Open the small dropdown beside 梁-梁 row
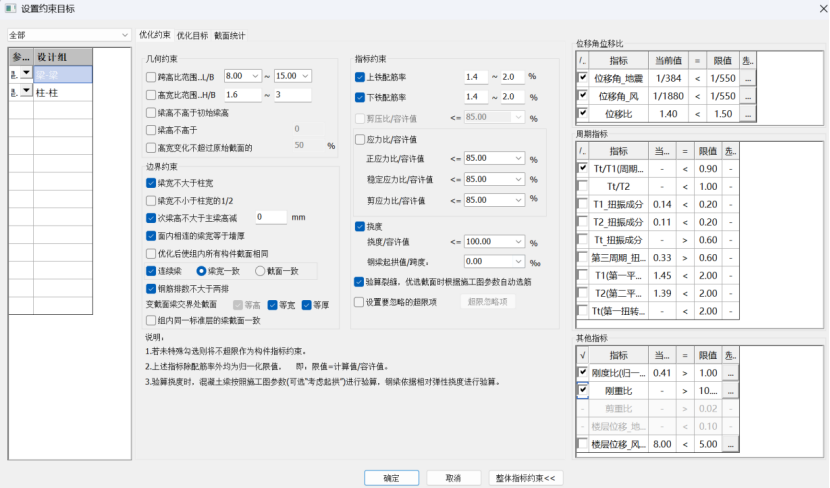The height and width of the screenshot is (488, 830). click(x=25, y=74)
